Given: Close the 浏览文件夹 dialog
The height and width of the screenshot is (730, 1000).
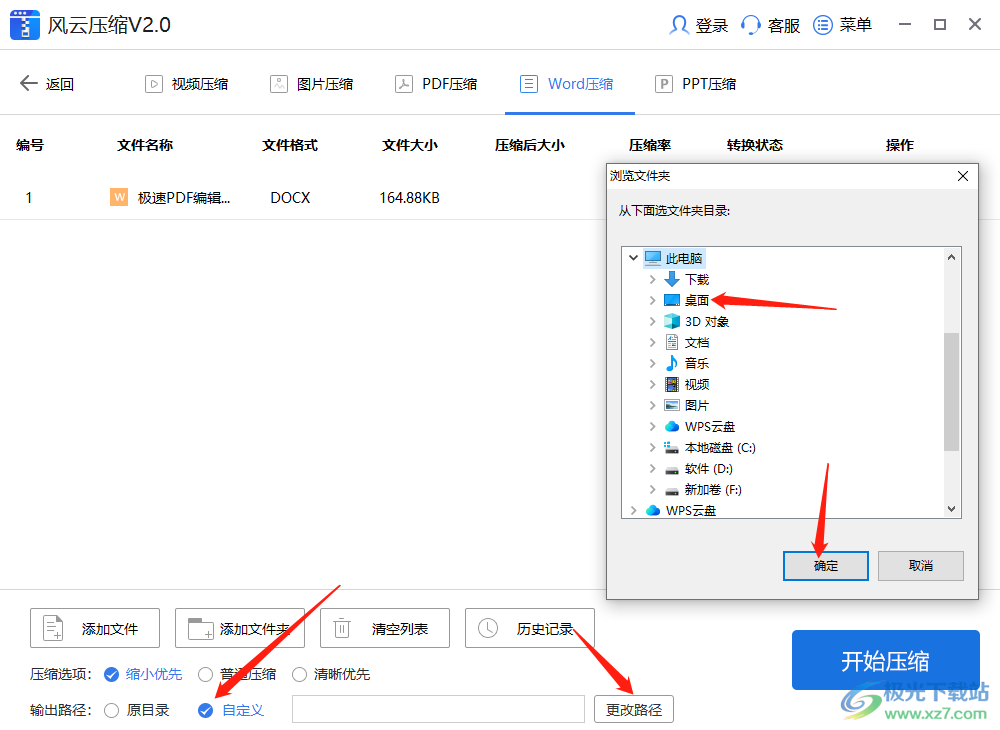Looking at the screenshot, I should [963, 176].
